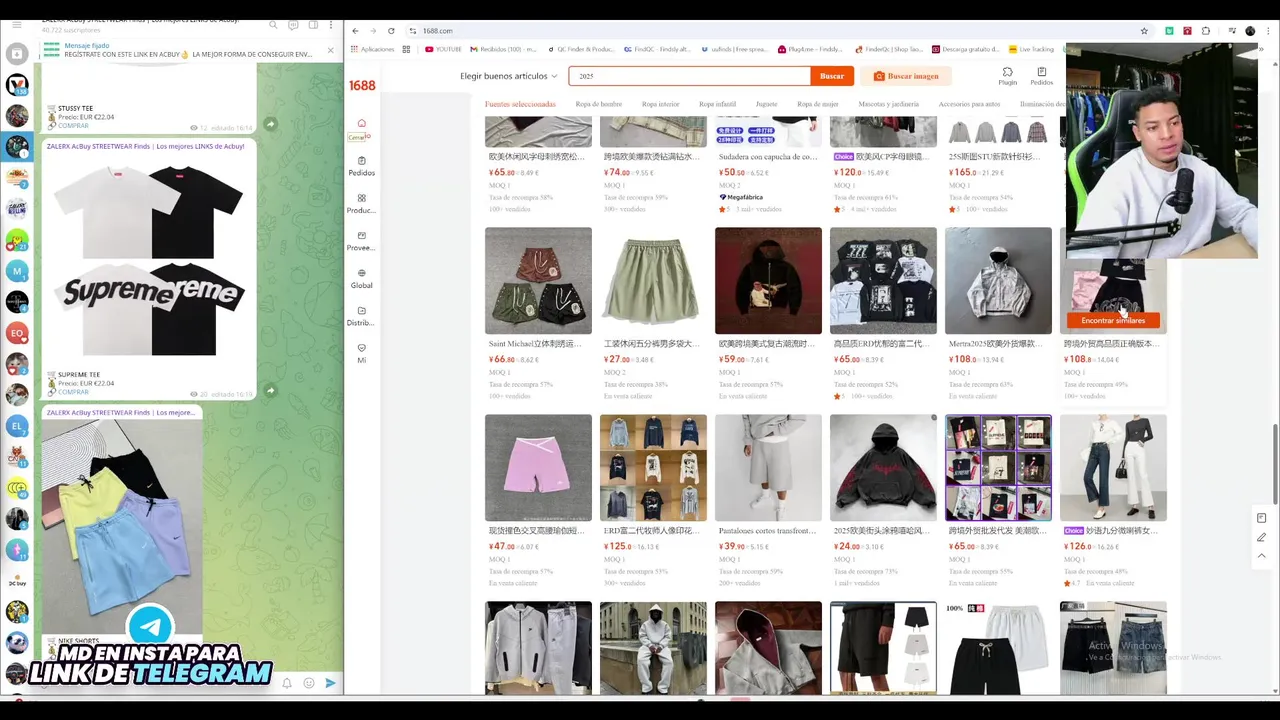Select the Ropa de mujer category tab
Screen dimensions: 1280x720
818,104
